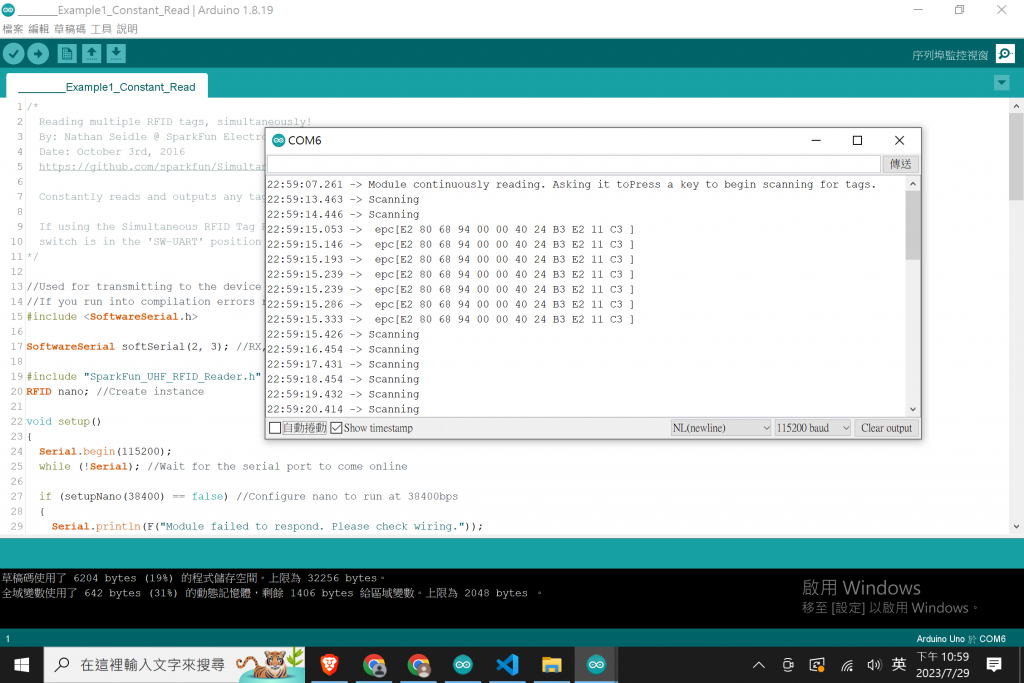
Task: Focus the COM6 serial input field
Action: tap(574, 164)
